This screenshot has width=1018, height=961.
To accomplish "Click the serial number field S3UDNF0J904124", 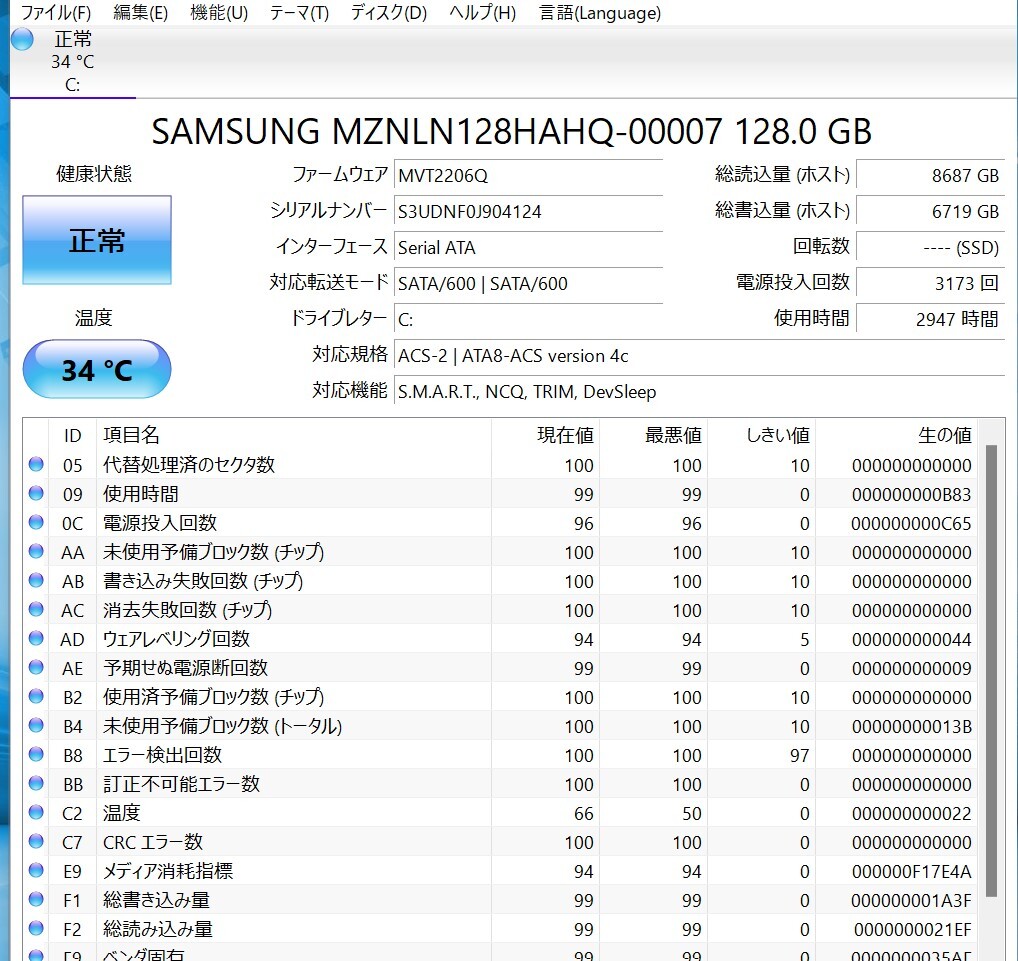I will [x=528, y=212].
